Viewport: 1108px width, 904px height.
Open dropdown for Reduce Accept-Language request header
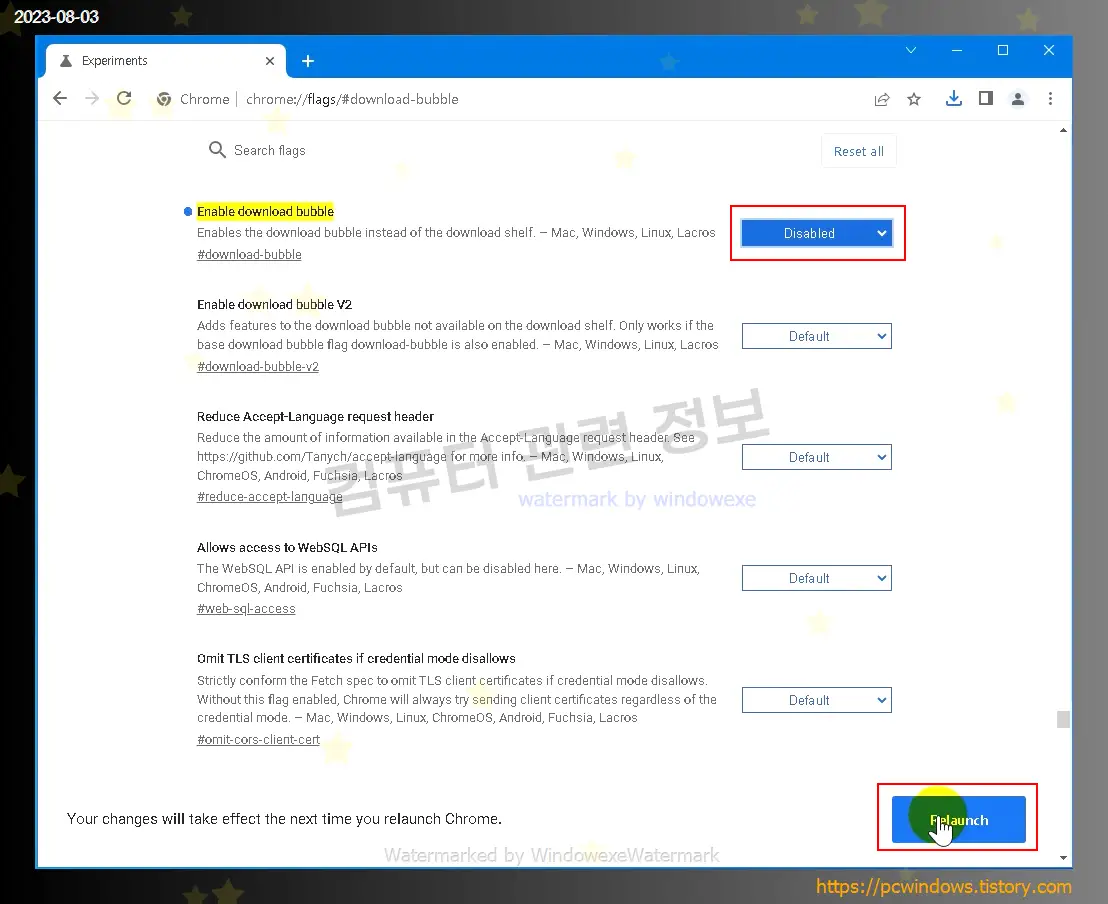click(816, 457)
